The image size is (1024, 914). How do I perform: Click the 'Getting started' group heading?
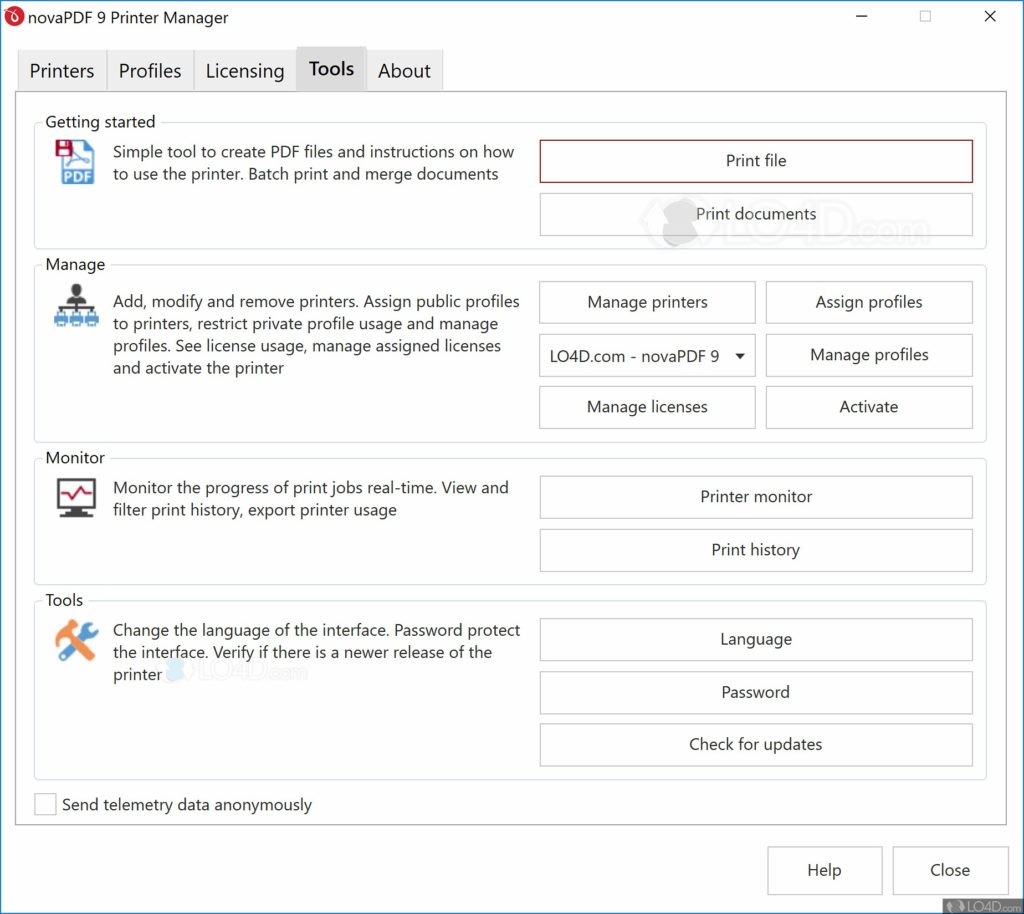(x=100, y=122)
